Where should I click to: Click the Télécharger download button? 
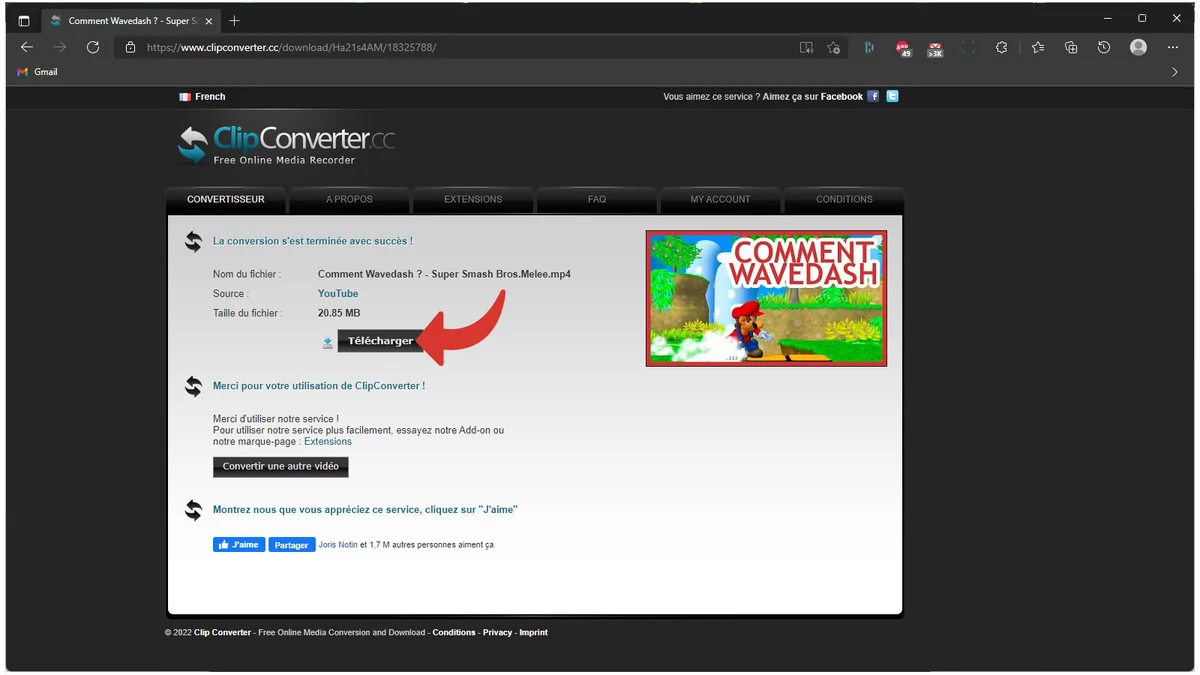[380, 341]
